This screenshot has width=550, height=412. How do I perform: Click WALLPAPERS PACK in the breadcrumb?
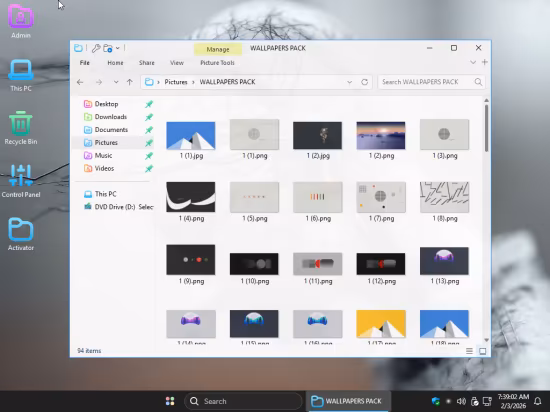click(x=227, y=82)
